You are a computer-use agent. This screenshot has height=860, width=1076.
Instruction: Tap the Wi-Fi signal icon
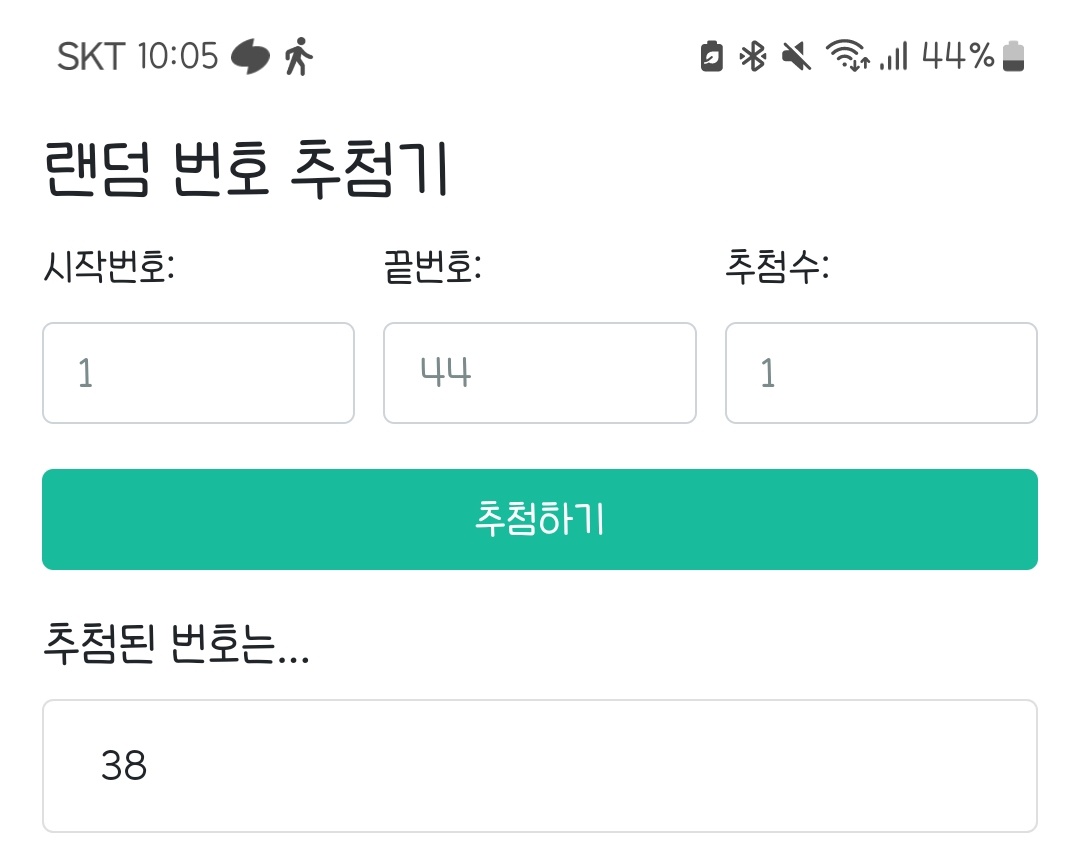coord(847,57)
